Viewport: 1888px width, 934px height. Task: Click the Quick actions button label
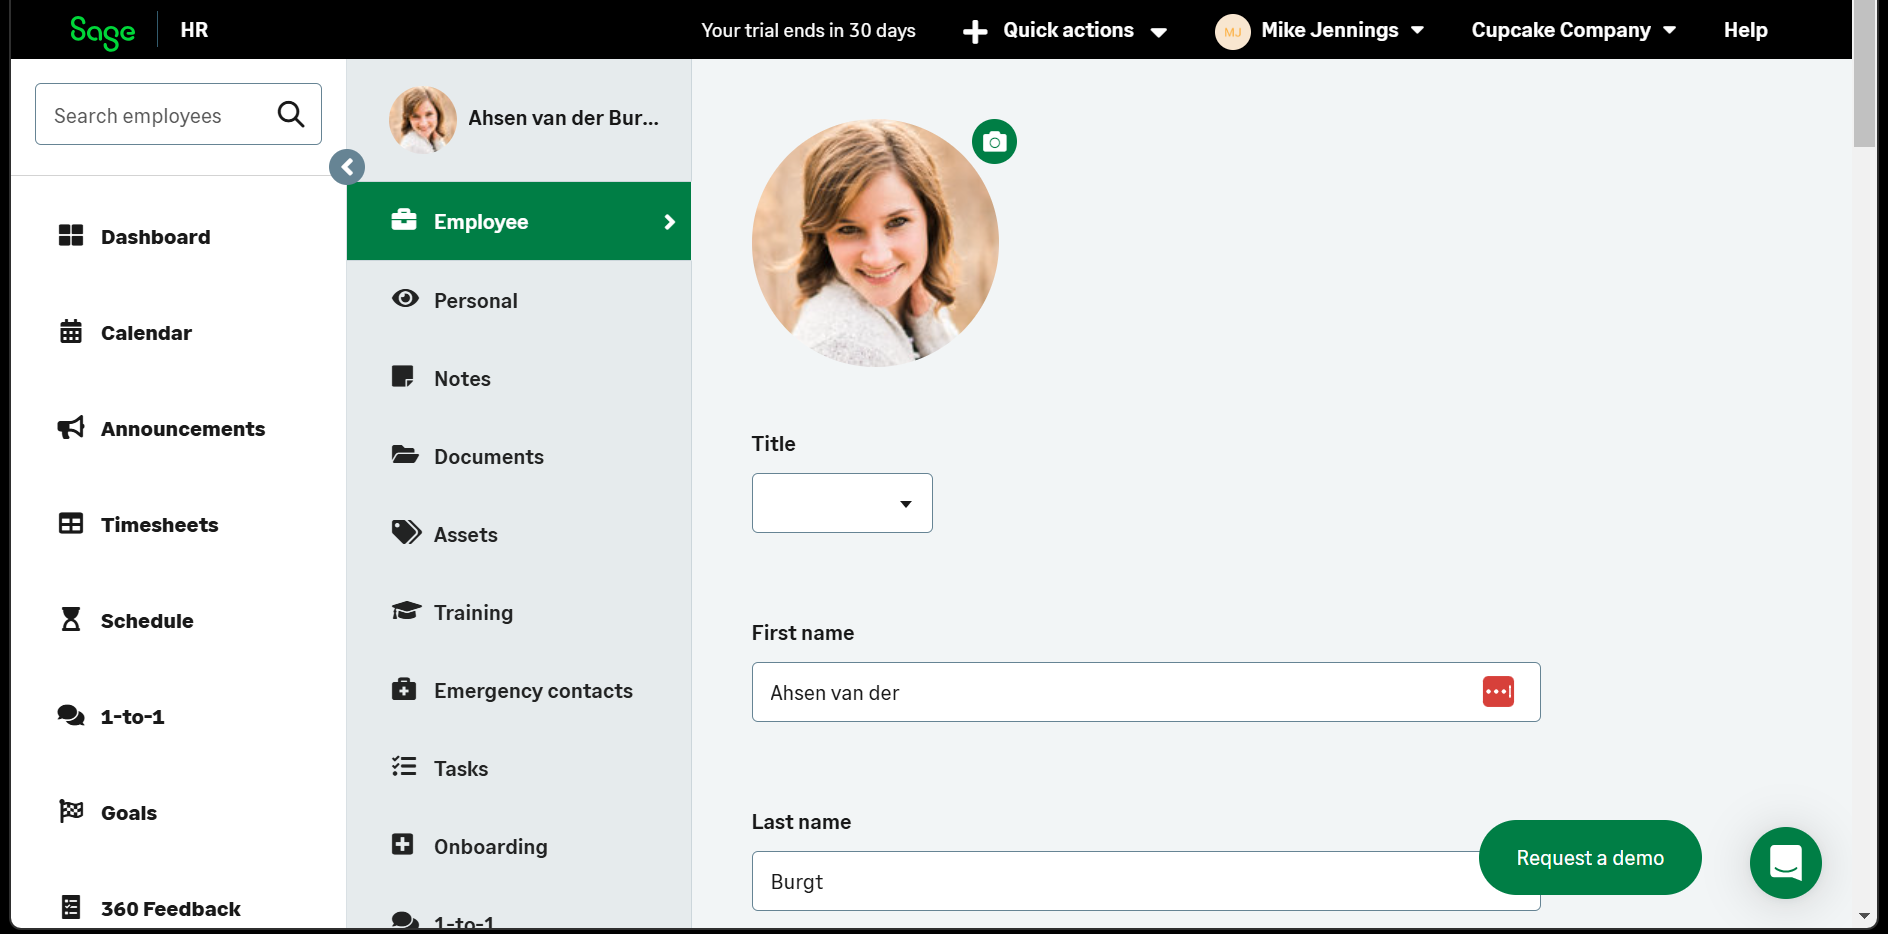point(1068,30)
